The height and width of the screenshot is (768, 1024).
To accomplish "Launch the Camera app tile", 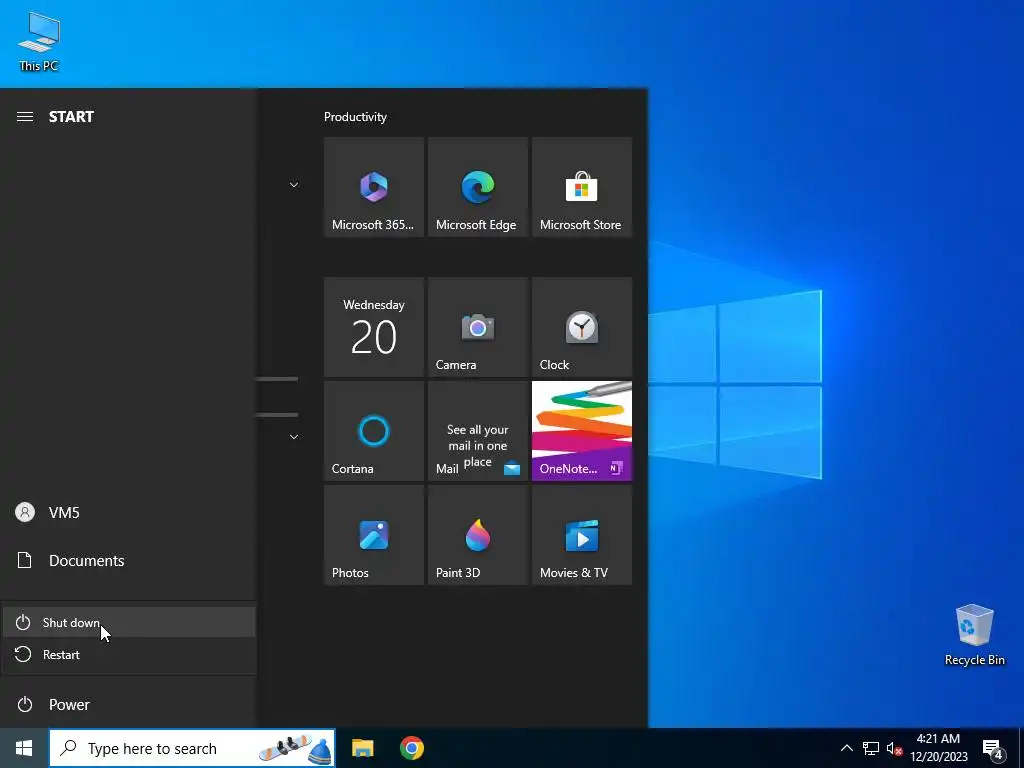I will point(478,327).
